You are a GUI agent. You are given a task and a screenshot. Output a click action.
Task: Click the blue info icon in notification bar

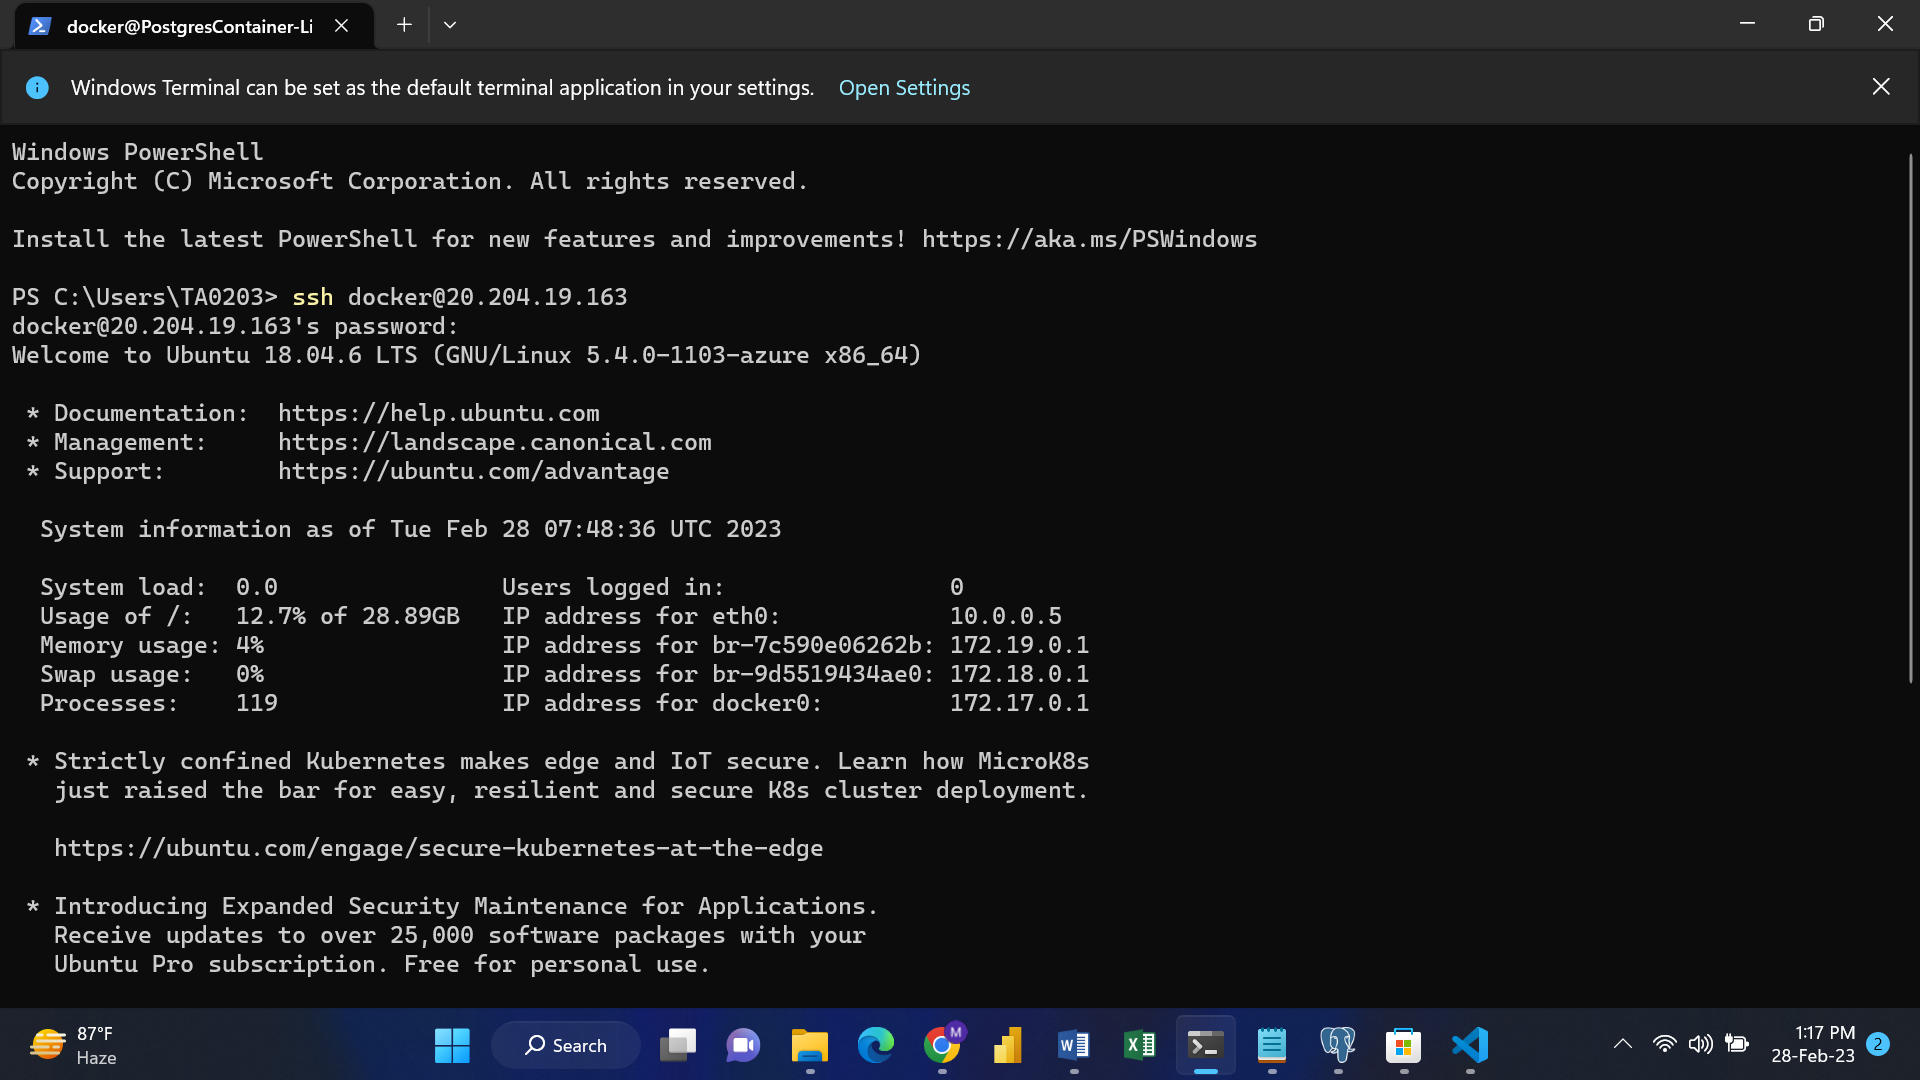37,88
